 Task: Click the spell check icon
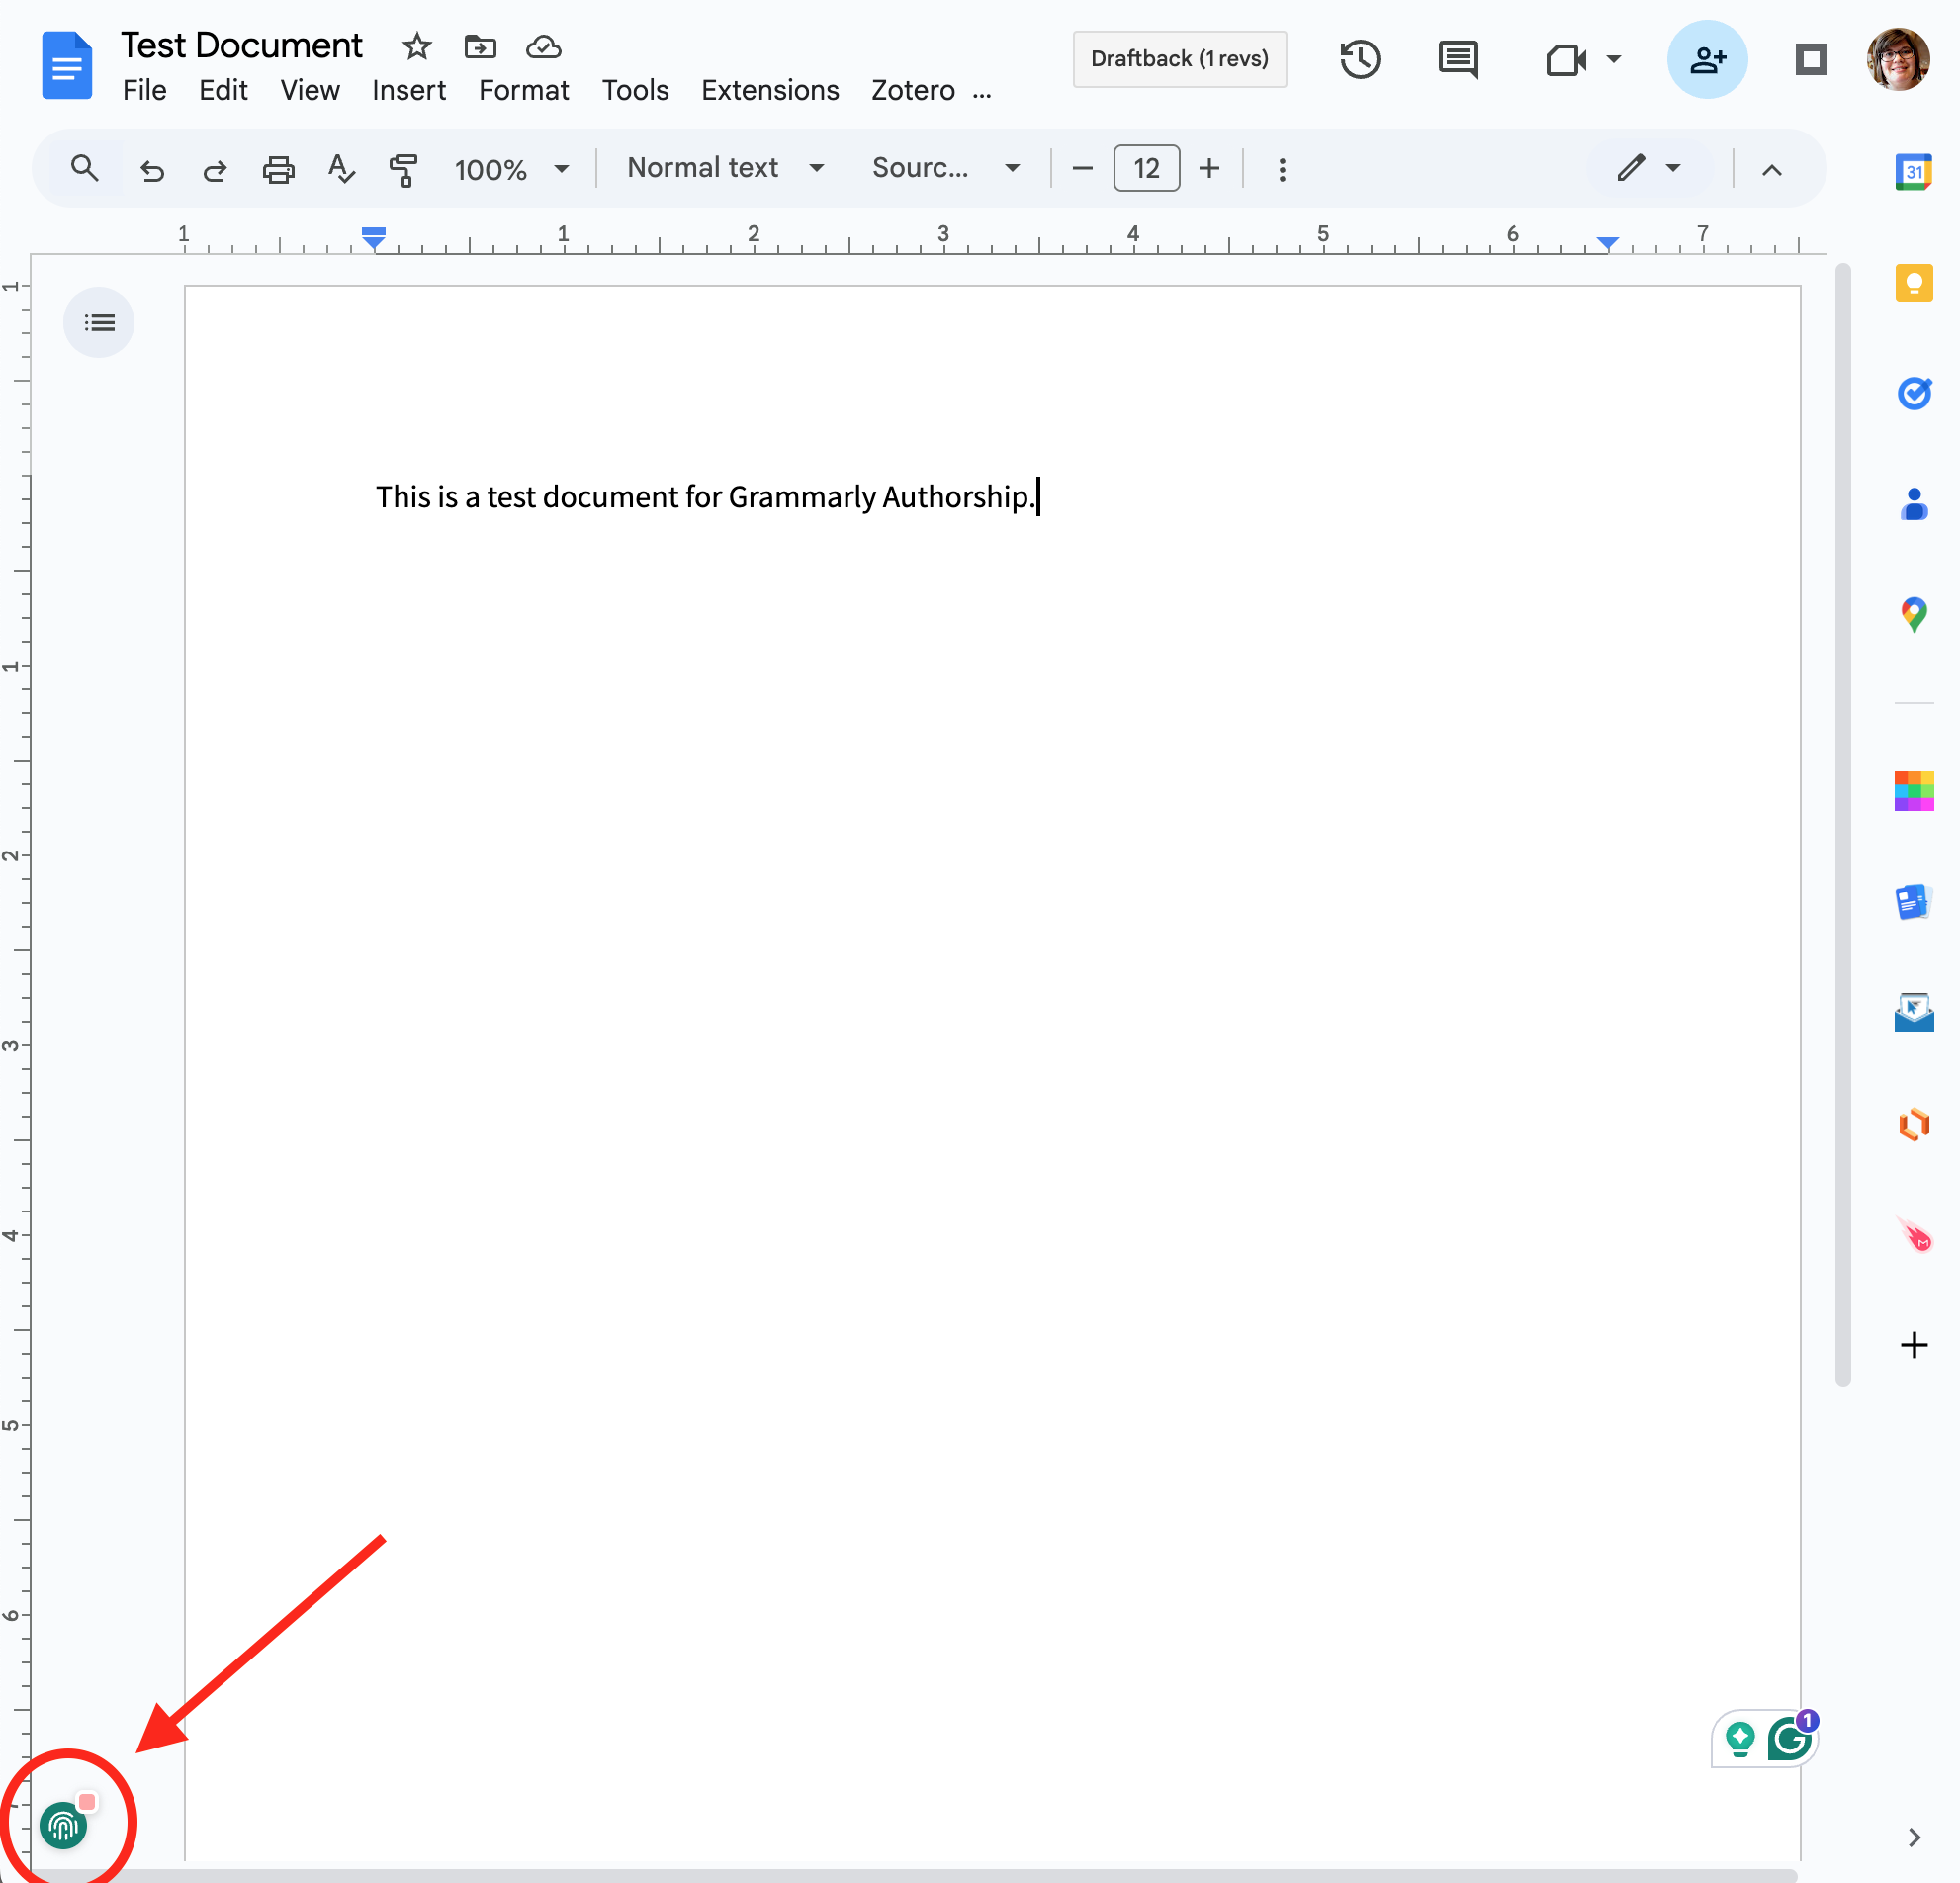(340, 169)
